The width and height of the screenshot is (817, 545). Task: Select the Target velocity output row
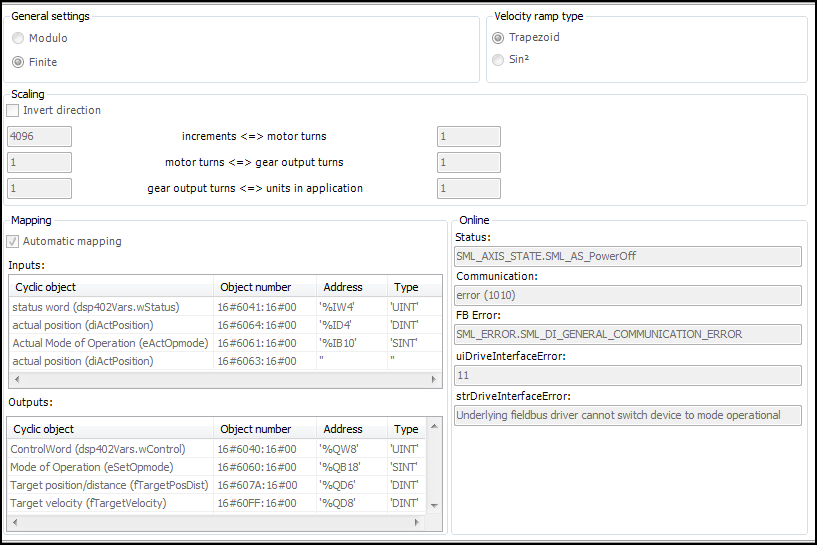click(110, 503)
